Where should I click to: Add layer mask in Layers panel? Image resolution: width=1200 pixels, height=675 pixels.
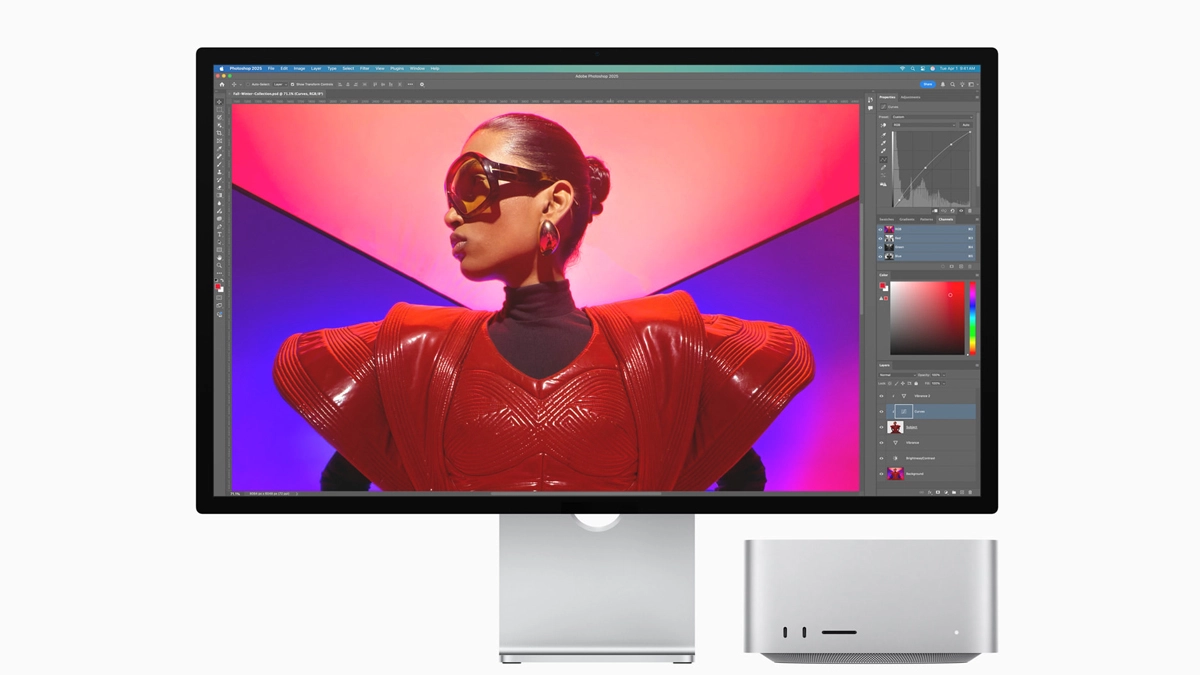pyautogui.click(x=938, y=492)
